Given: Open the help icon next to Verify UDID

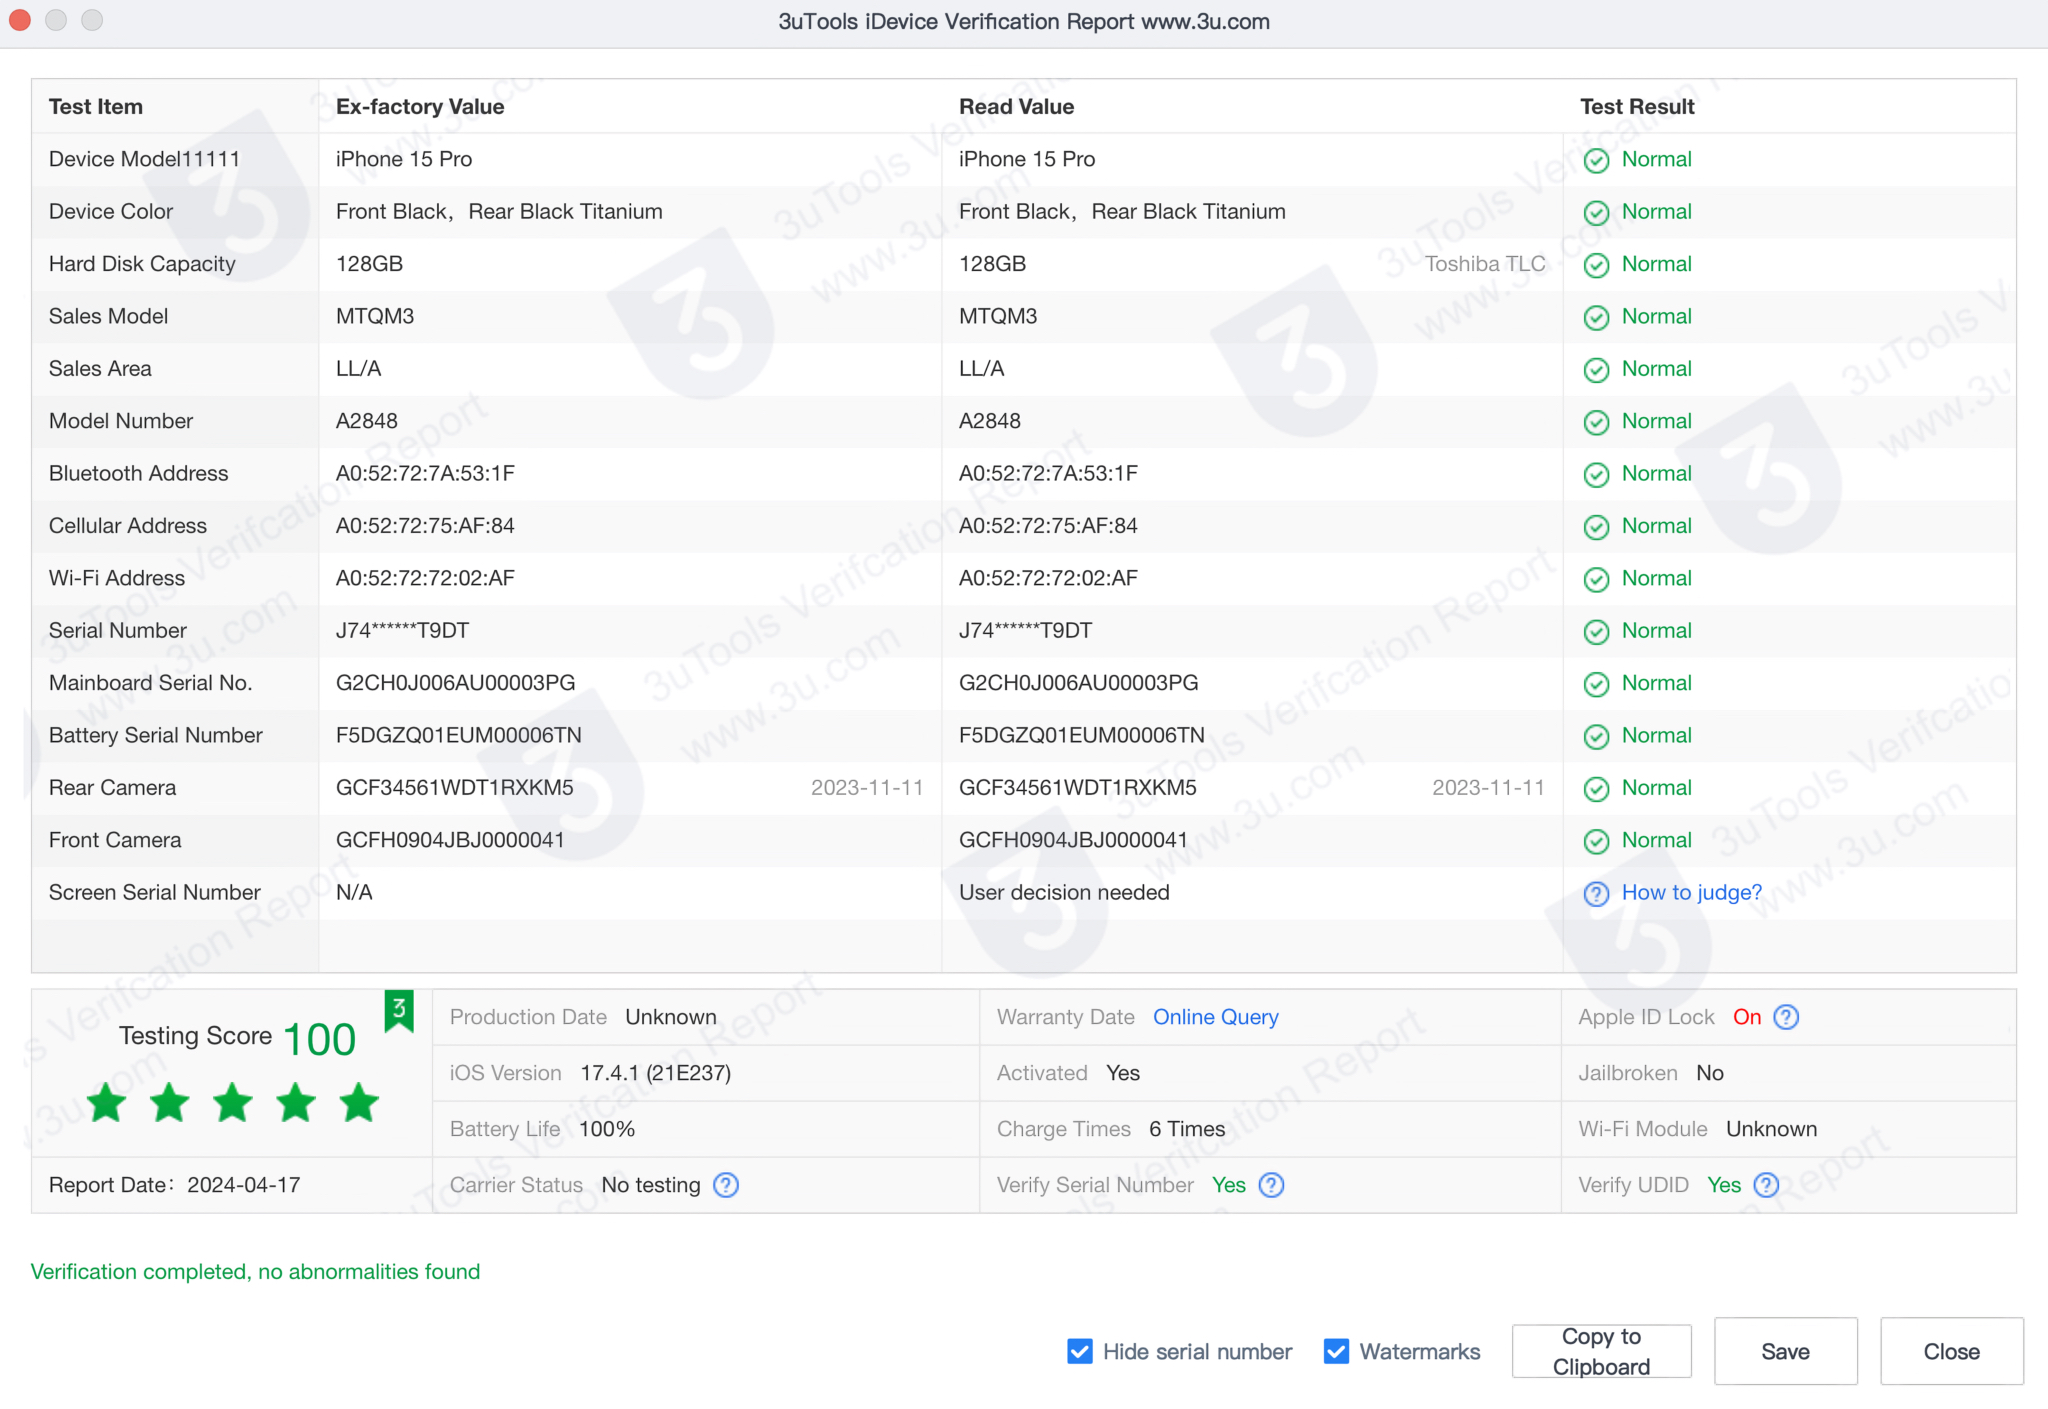Looking at the screenshot, I should click(1767, 1185).
